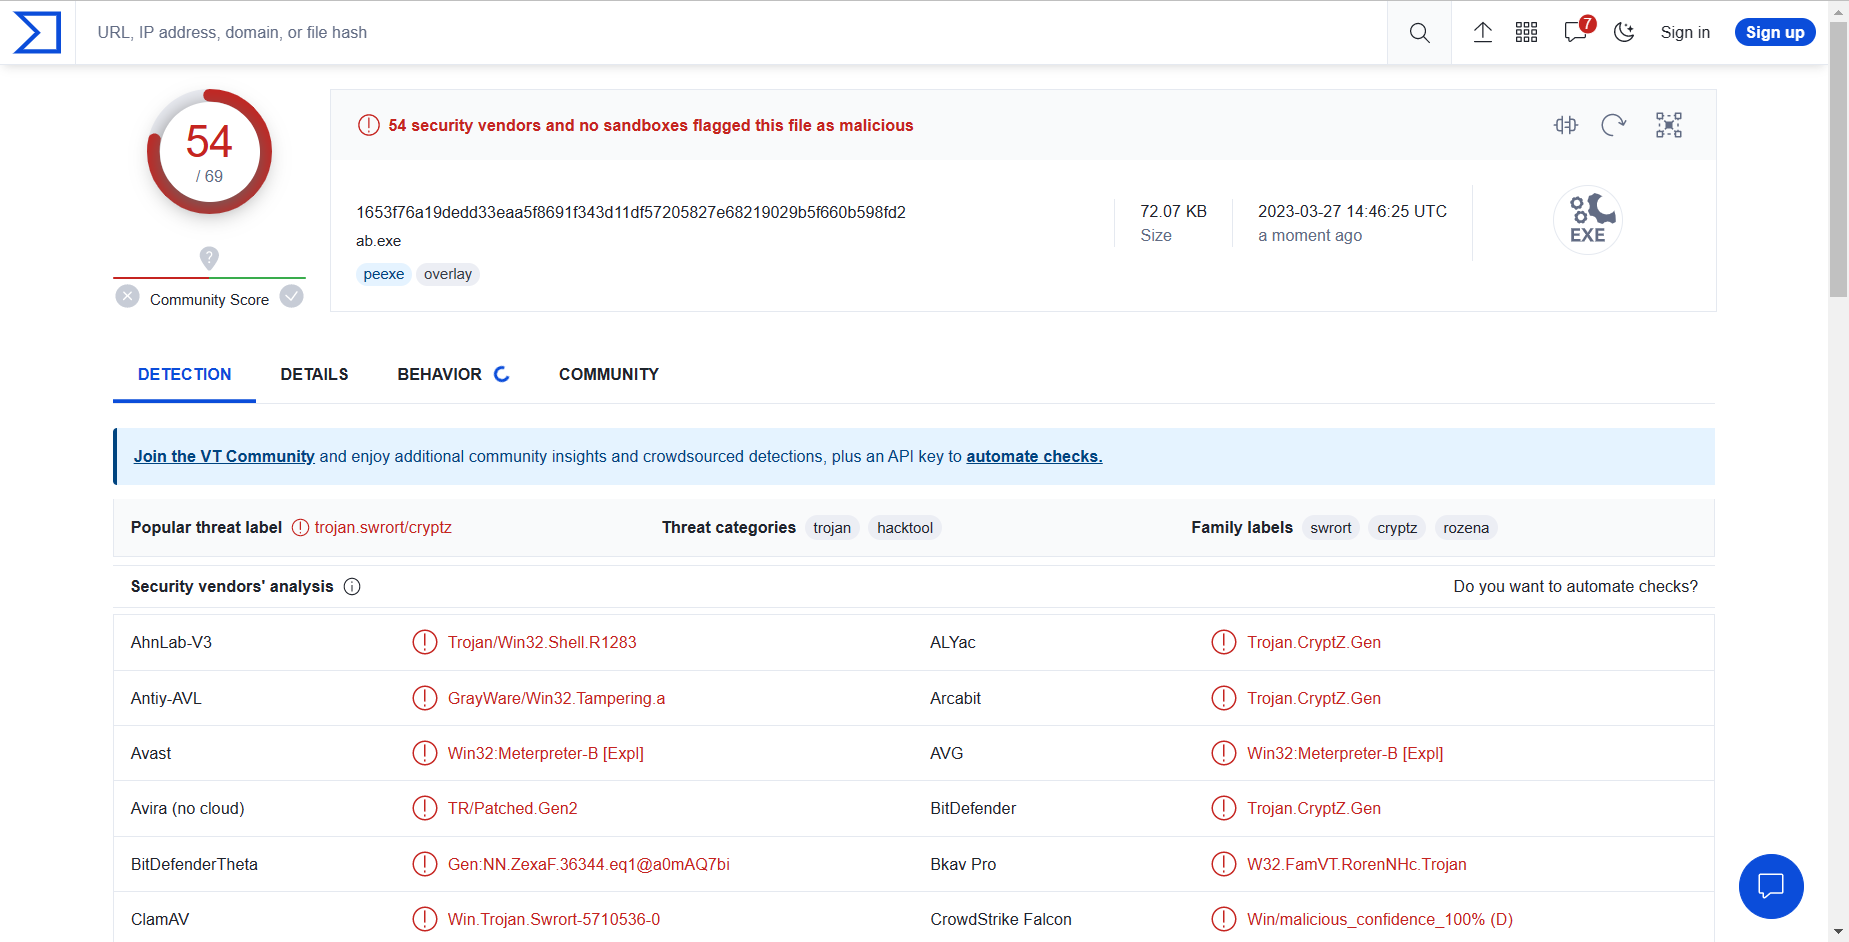
Task: Click the Gen:NN.ZexaF.36344 detection result
Action: (589, 864)
